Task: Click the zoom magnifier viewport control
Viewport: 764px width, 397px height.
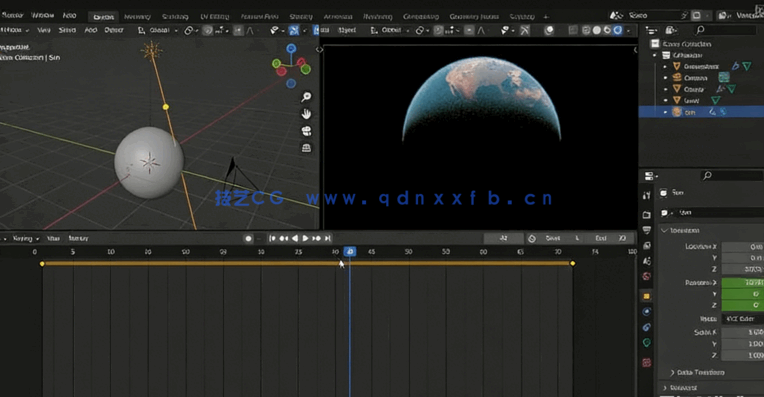Action: 306,97
